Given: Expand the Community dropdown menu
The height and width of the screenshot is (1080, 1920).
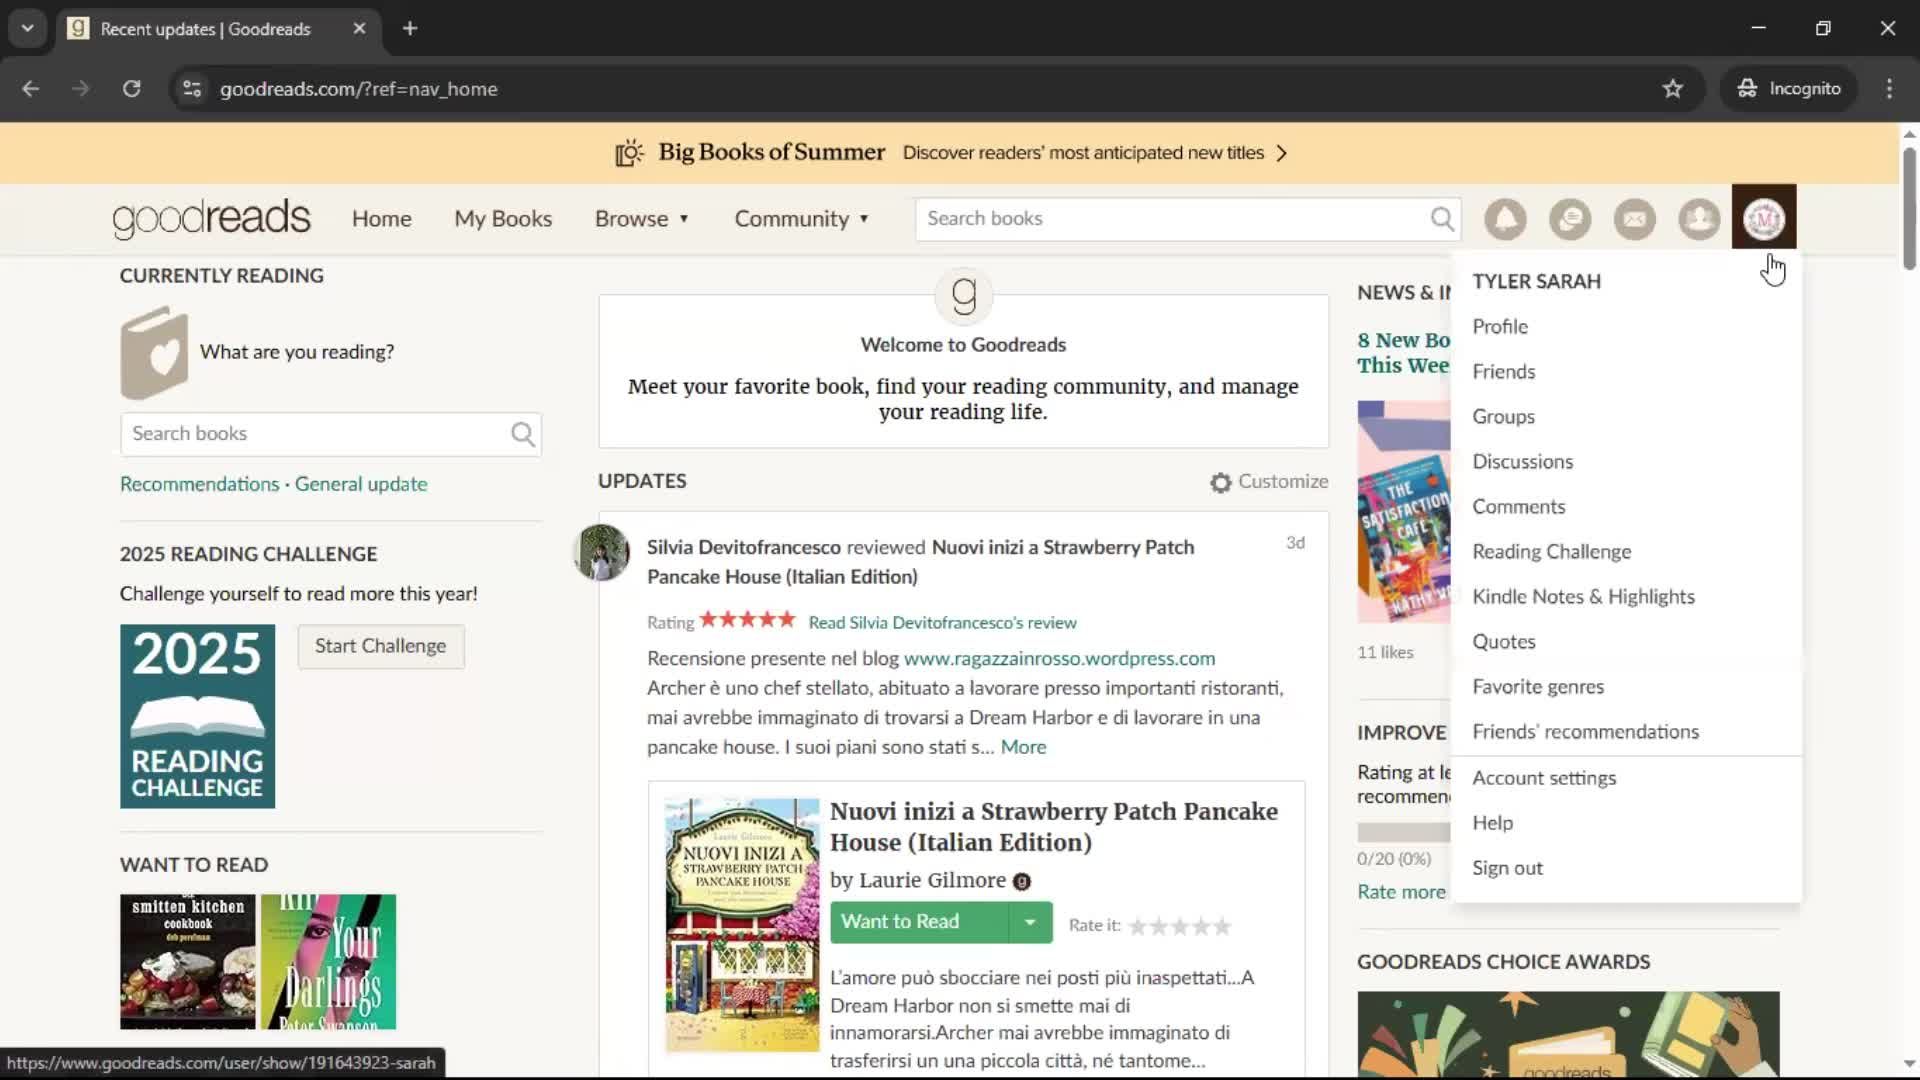Looking at the screenshot, I should point(802,219).
